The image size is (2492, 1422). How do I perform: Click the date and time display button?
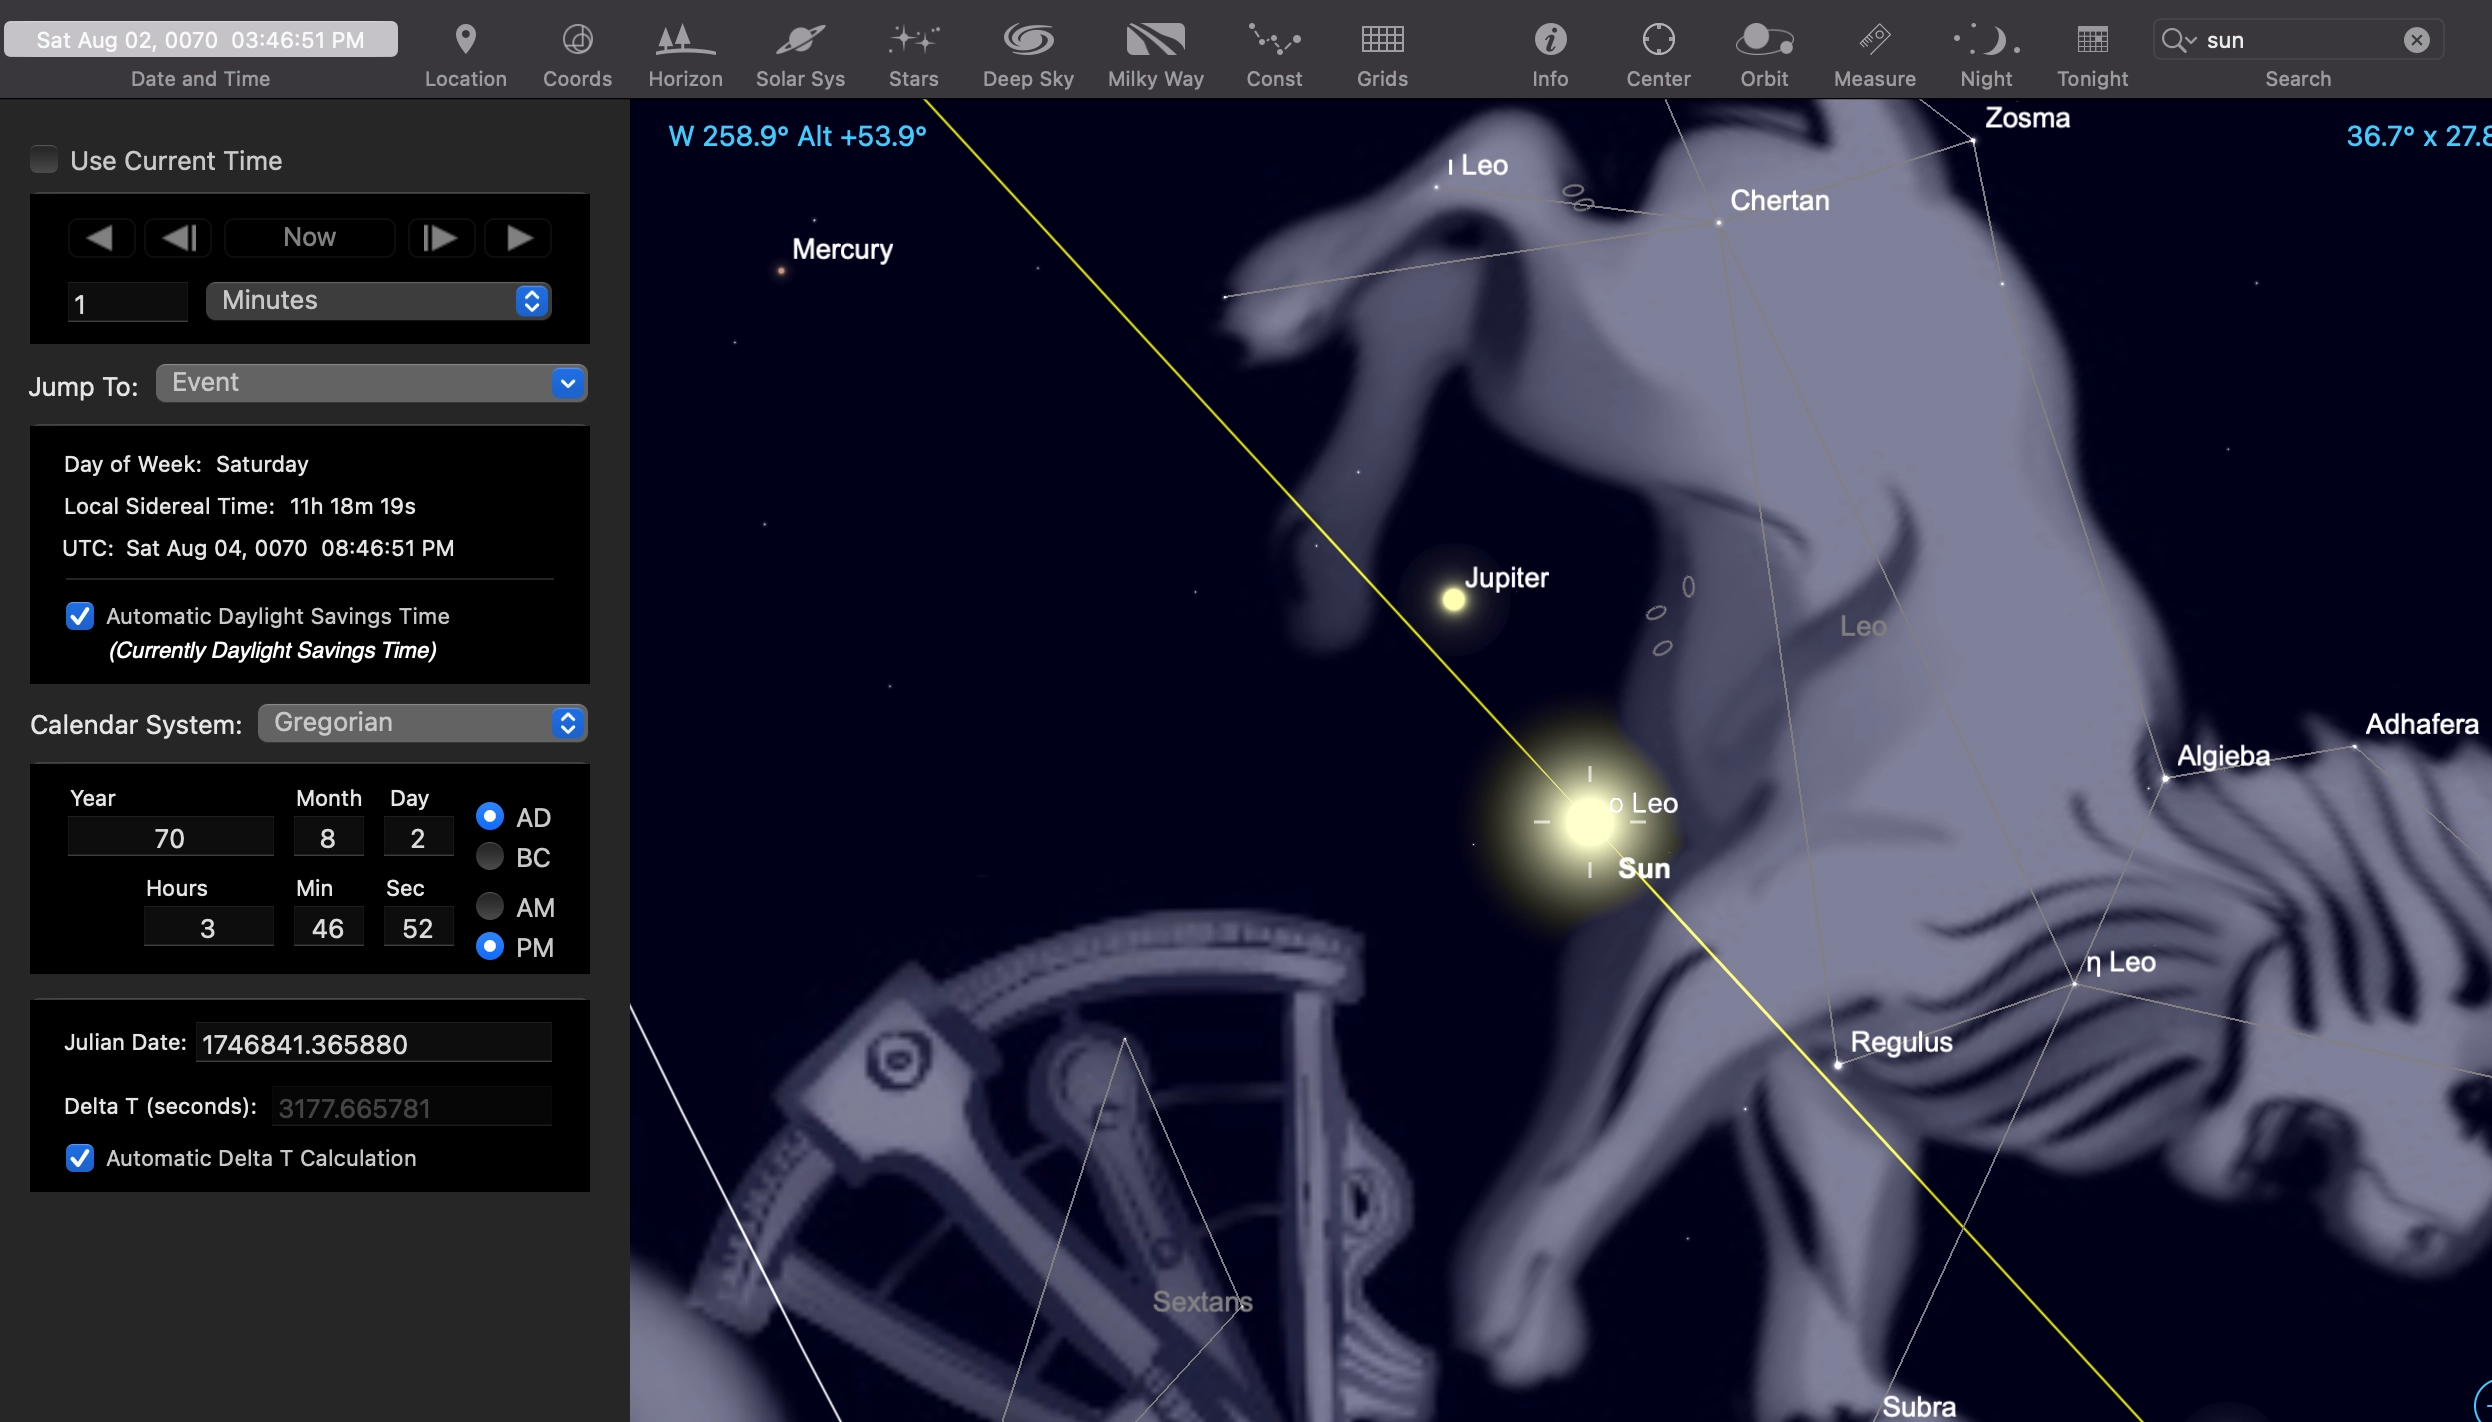[x=201, y=40]
